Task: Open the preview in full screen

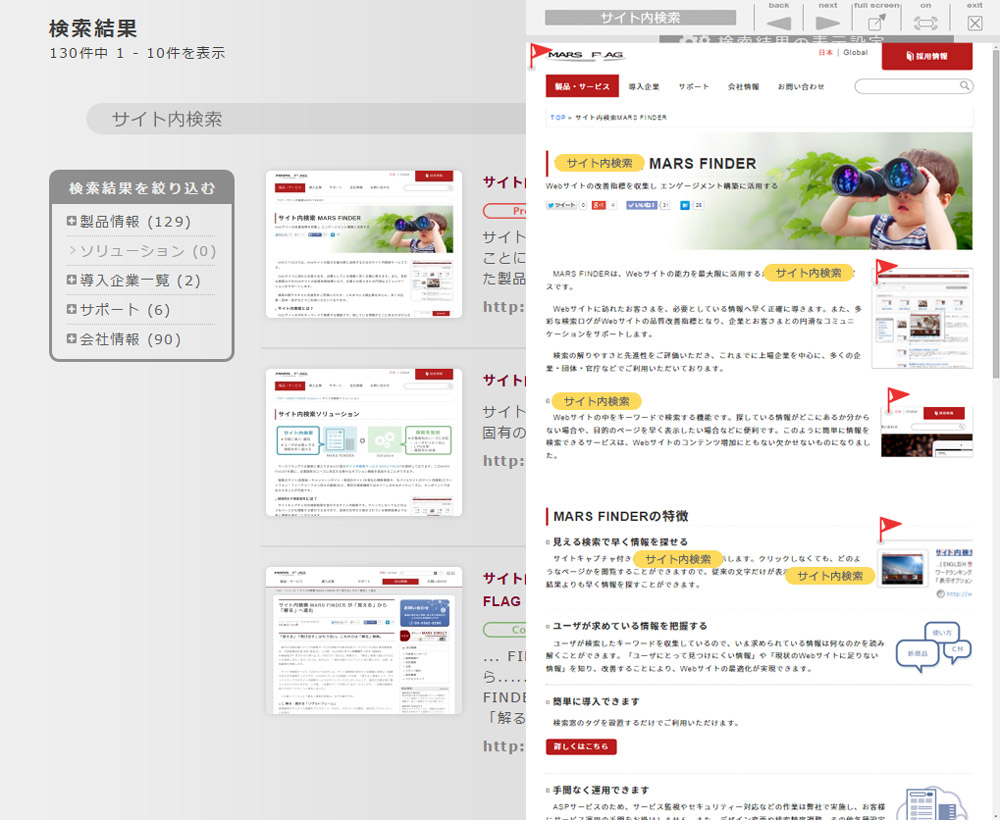Action: pos(876,23)
